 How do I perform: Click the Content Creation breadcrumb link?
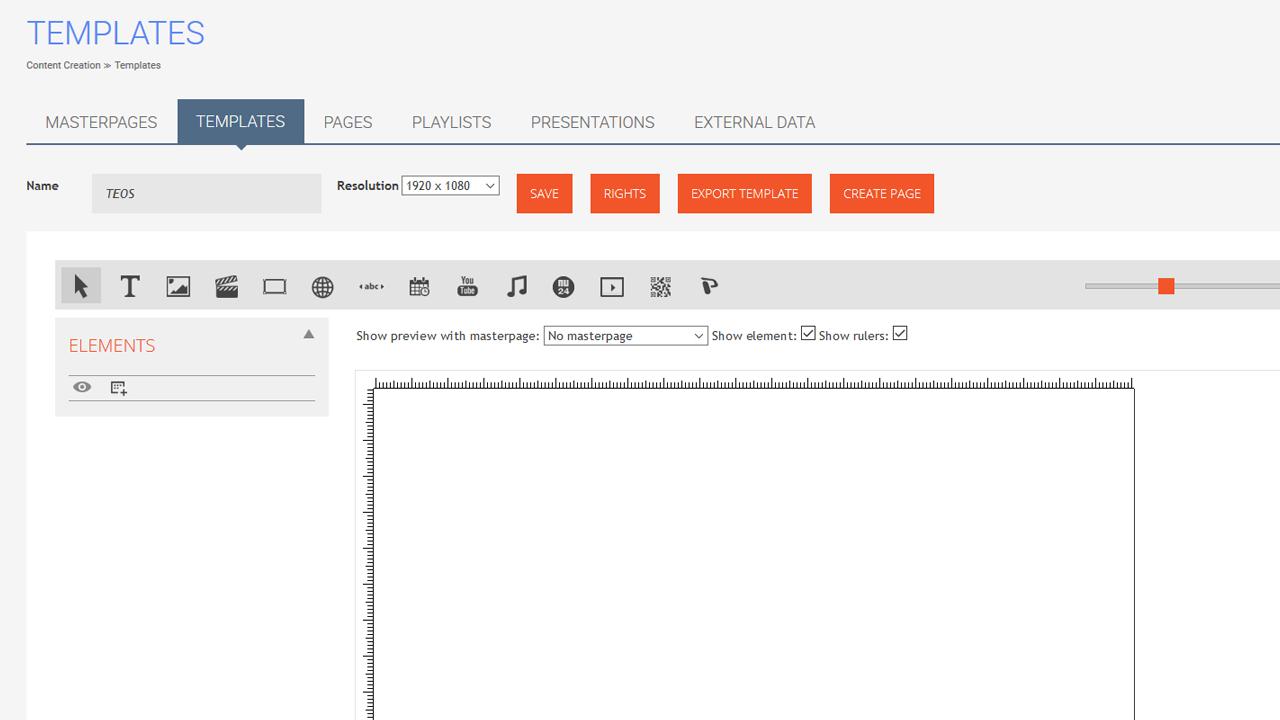coord(63,65)
